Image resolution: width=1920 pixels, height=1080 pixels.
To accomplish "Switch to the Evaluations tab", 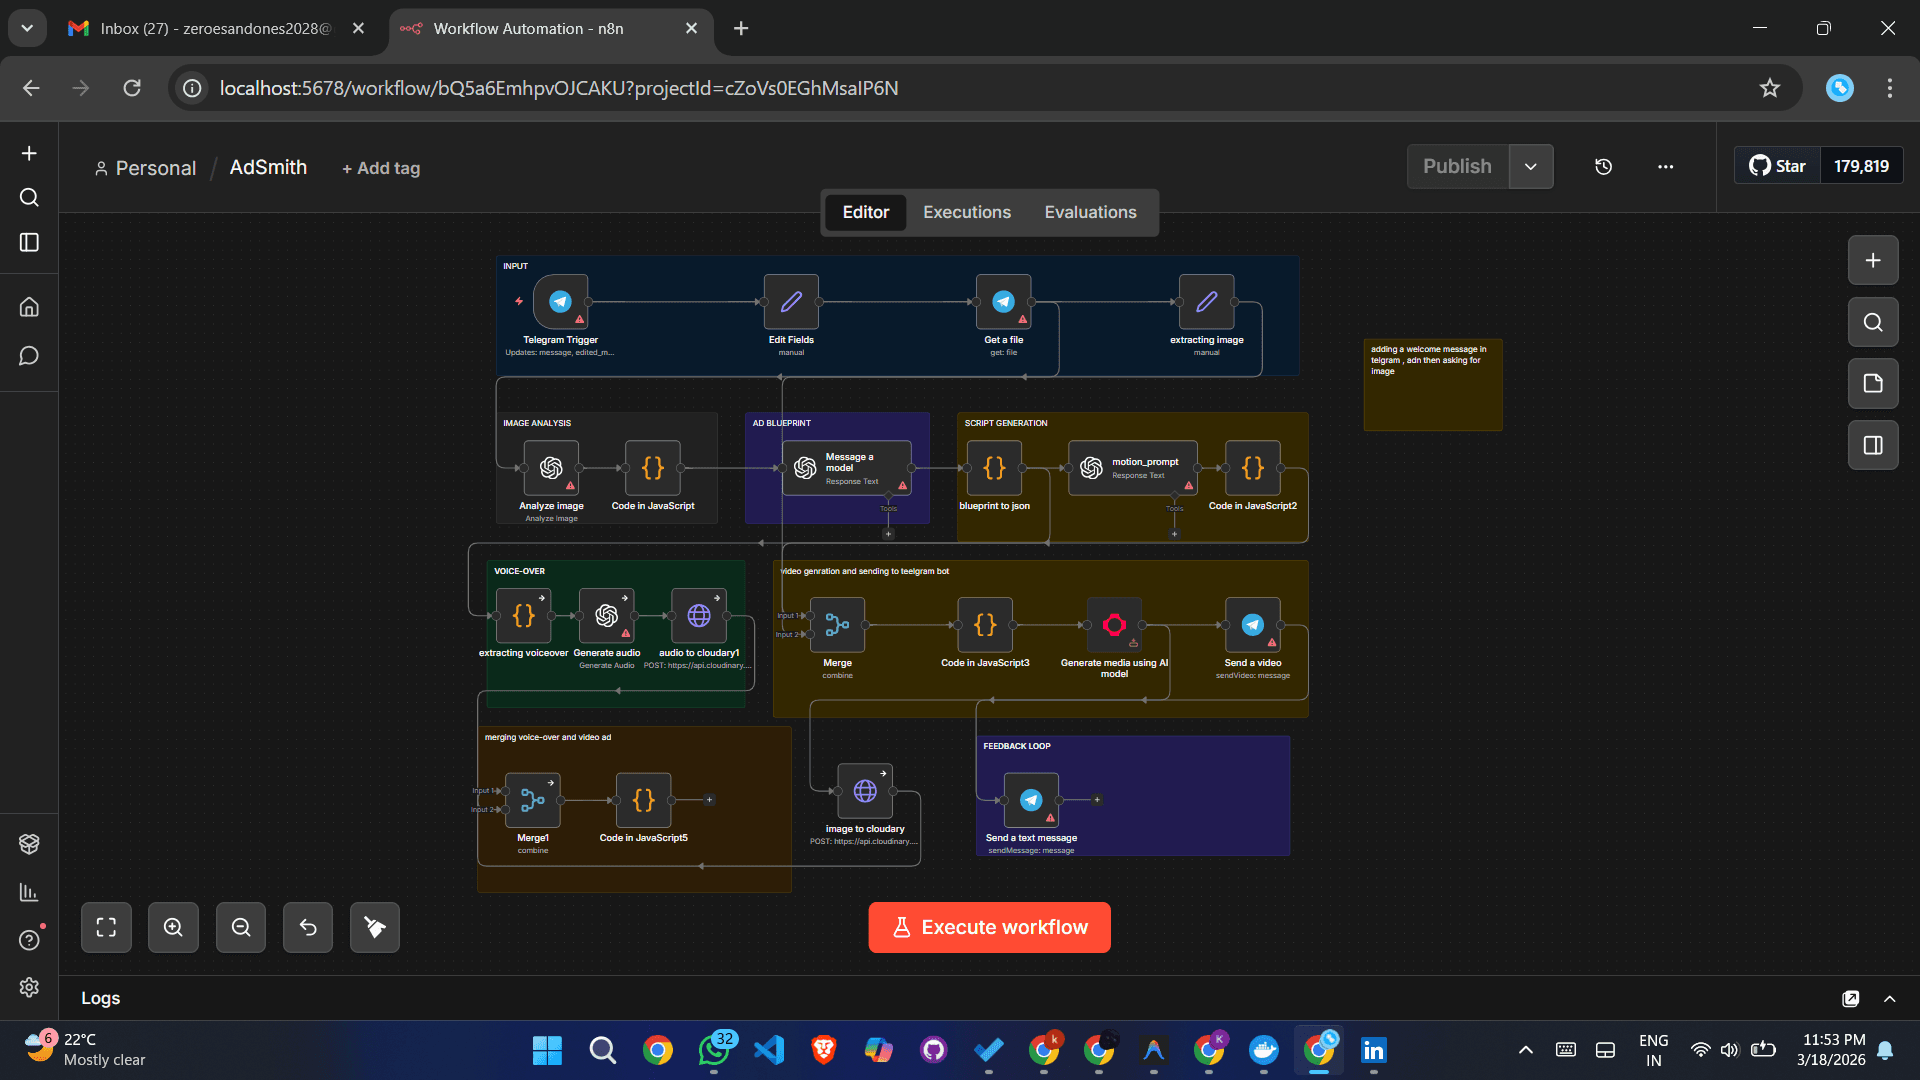I will click(x=1090, y=212).
